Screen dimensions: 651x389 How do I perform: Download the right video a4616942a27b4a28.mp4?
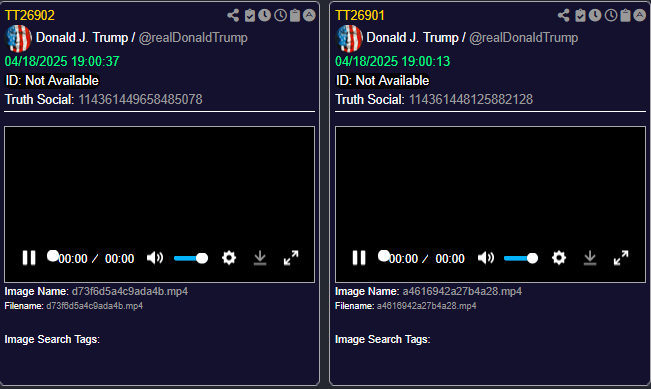[590, 258]
